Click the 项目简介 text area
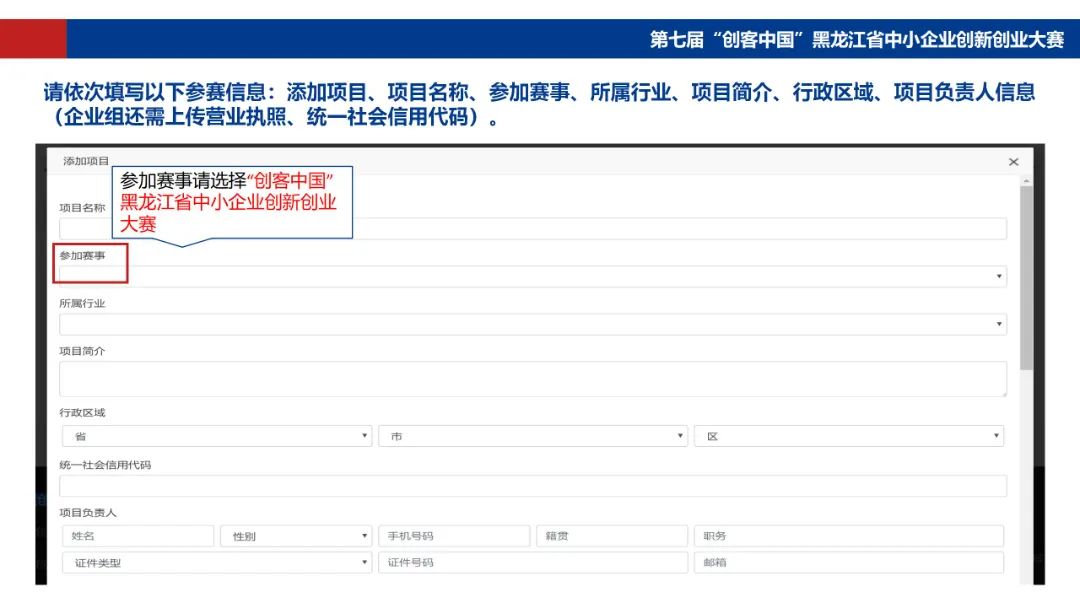The width and height of the screenshot is (1080, 607). tap(532, 378)
